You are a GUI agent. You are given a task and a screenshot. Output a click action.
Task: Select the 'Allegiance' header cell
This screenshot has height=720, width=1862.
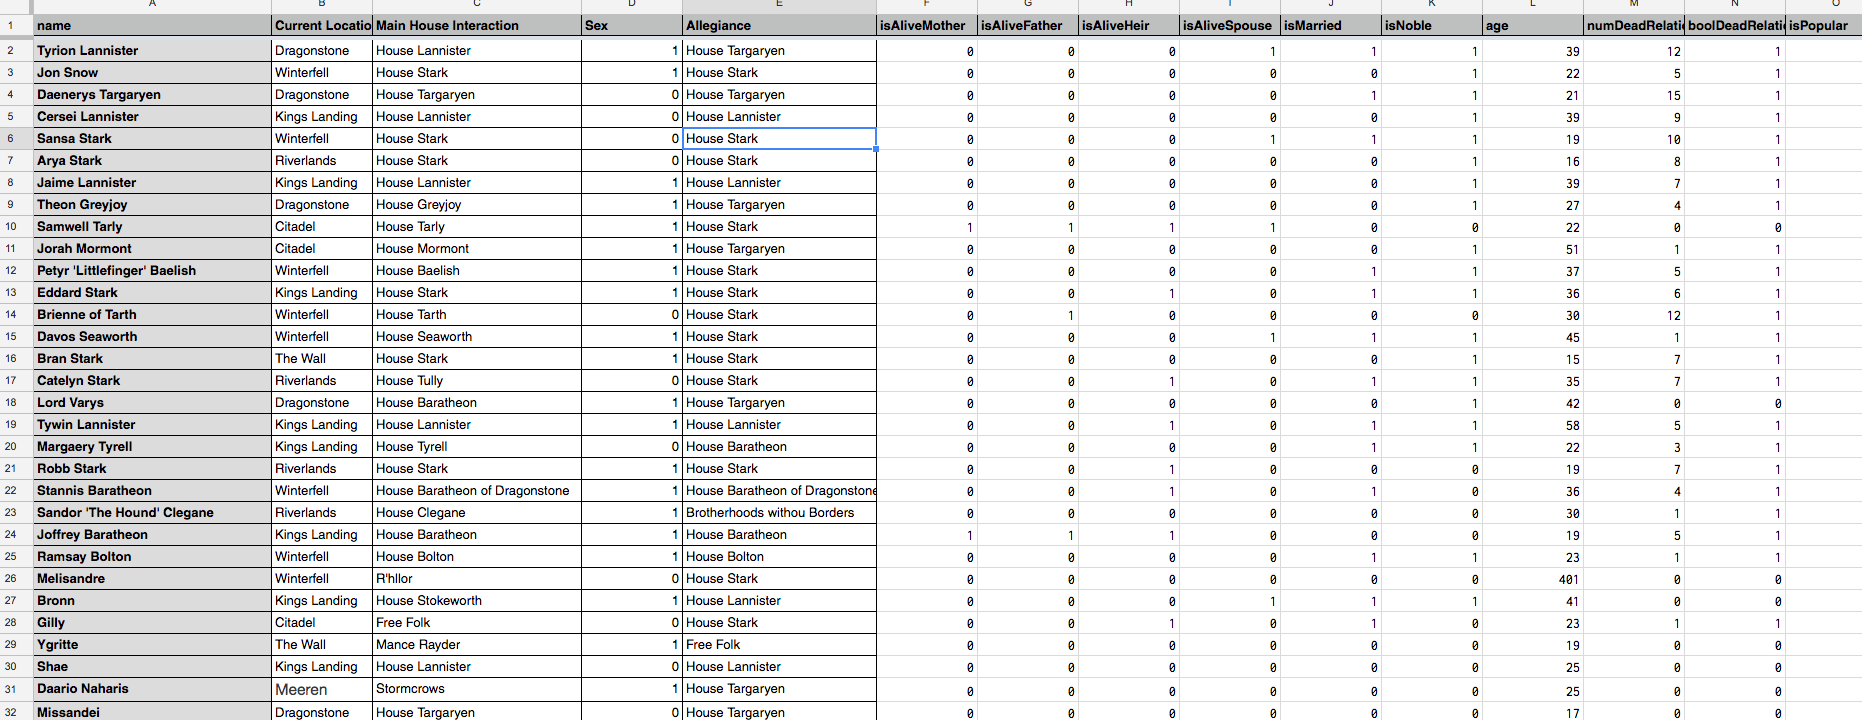[780, 26]
